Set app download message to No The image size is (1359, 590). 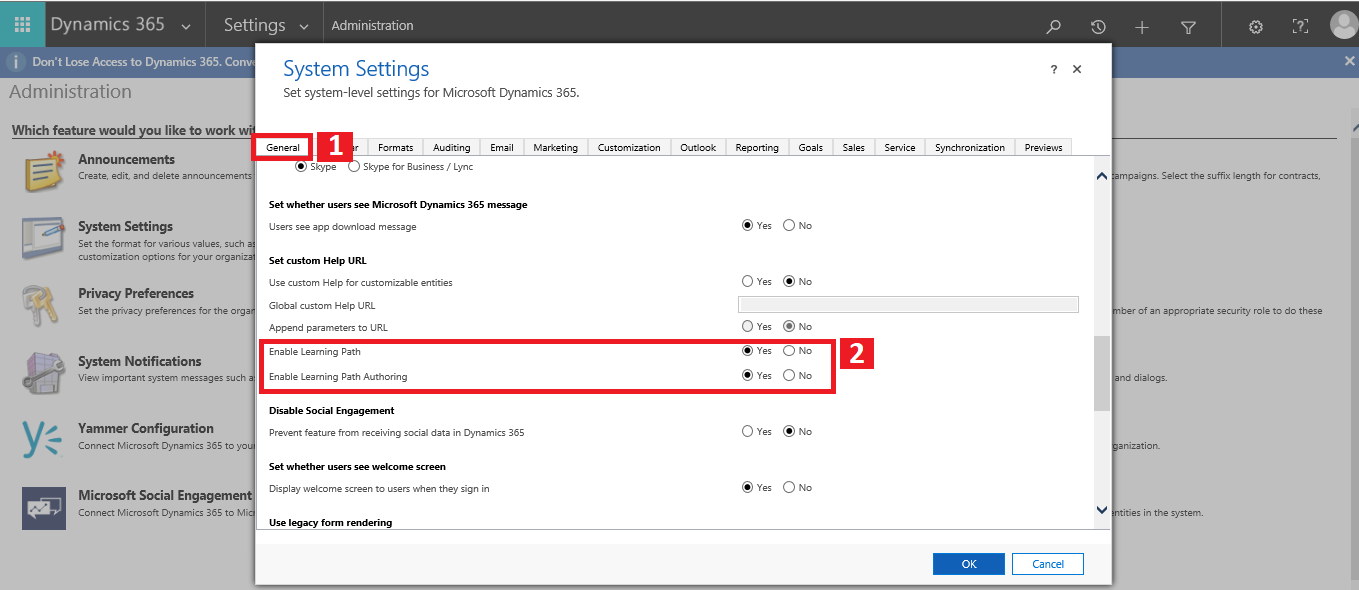coord(789,226)
